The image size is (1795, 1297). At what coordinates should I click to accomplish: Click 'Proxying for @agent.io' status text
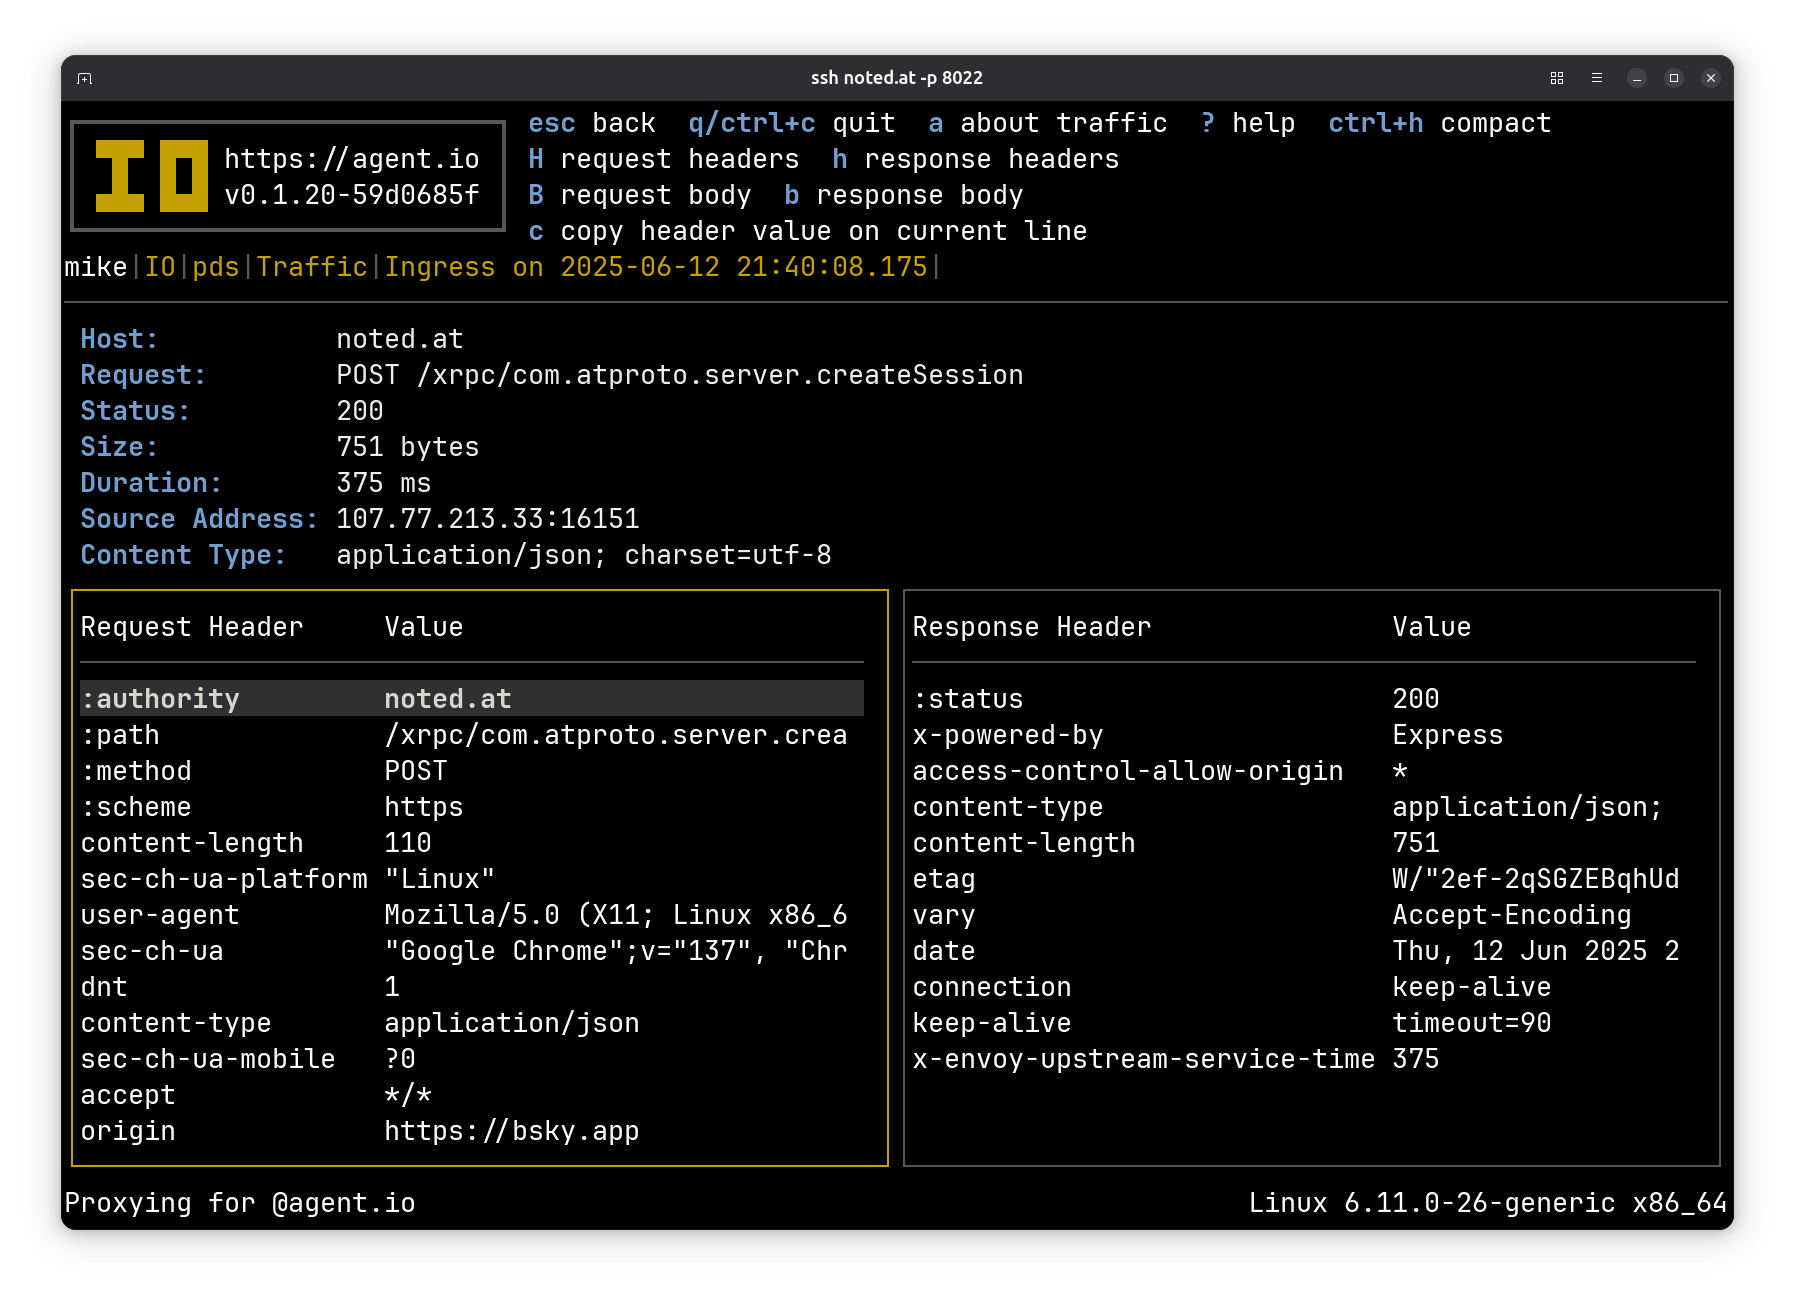click(240, 1203)
